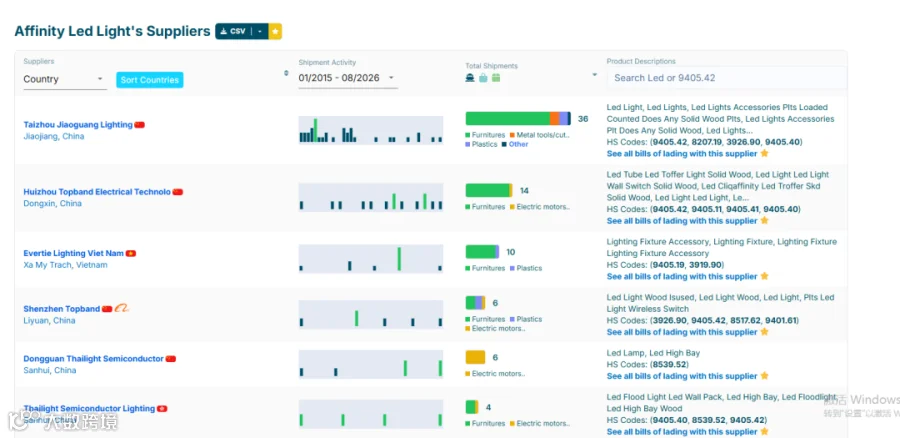Open Taizhou Jiaoguang Lighting supplier page
The width and height of the screenshot is (900, 438).
pyautogui.click(x=78, y=125)
